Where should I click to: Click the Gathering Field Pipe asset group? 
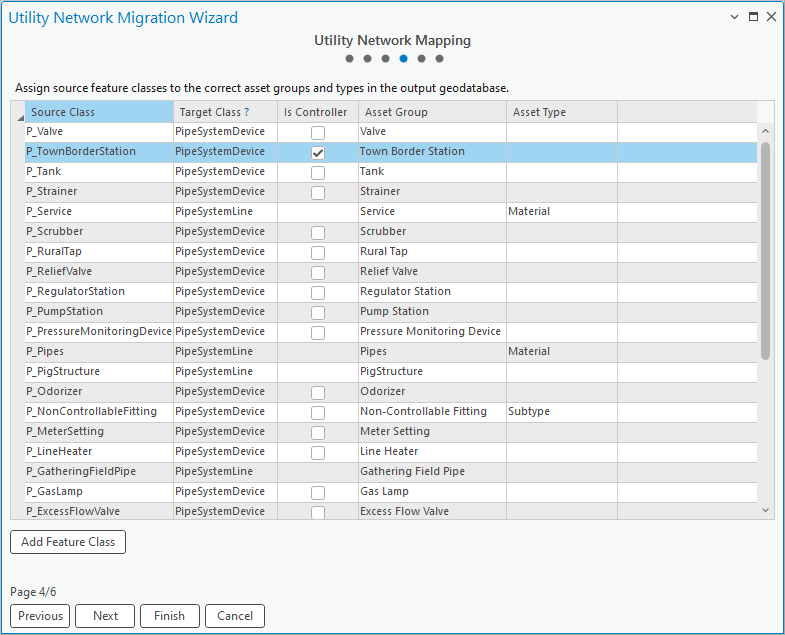(x=433, y=472)
